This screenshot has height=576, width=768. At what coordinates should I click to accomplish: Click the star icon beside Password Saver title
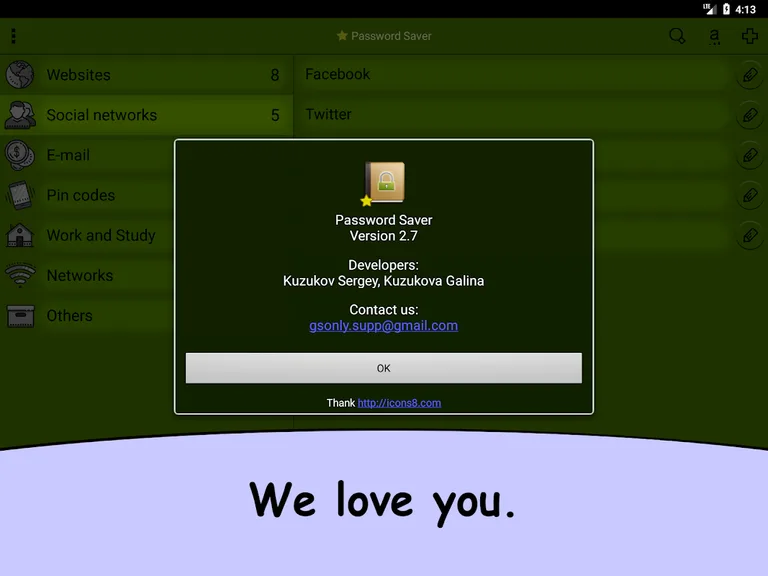342,36
